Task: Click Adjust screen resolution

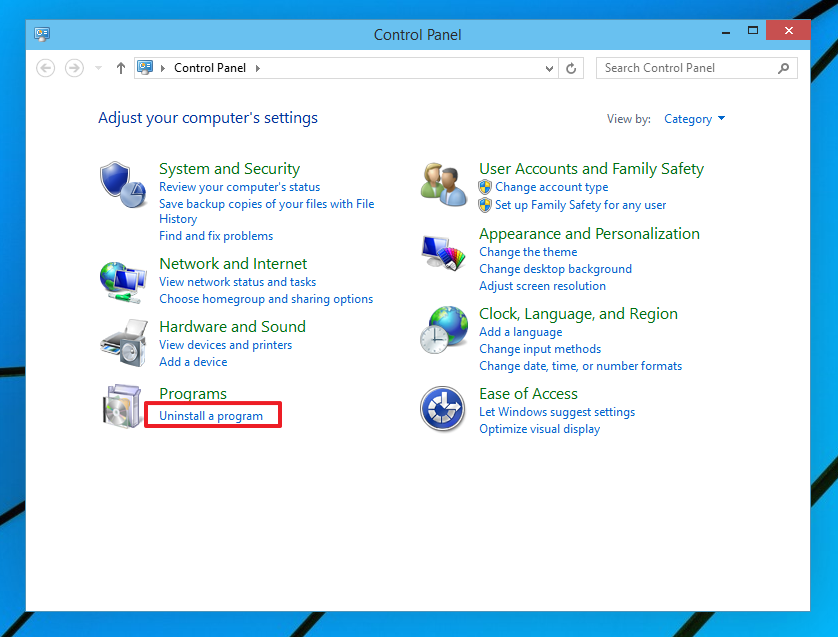Action: pos(542,286)
